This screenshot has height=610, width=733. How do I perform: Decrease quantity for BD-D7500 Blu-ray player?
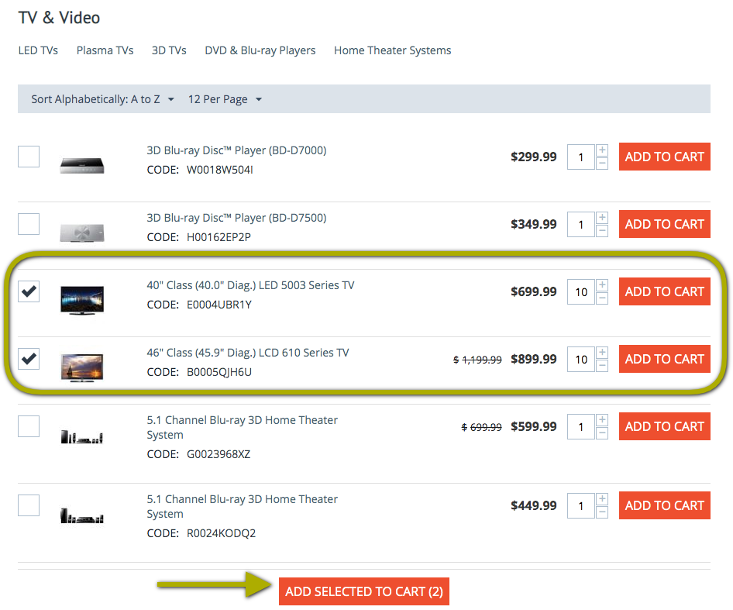[x=602, y=231]
